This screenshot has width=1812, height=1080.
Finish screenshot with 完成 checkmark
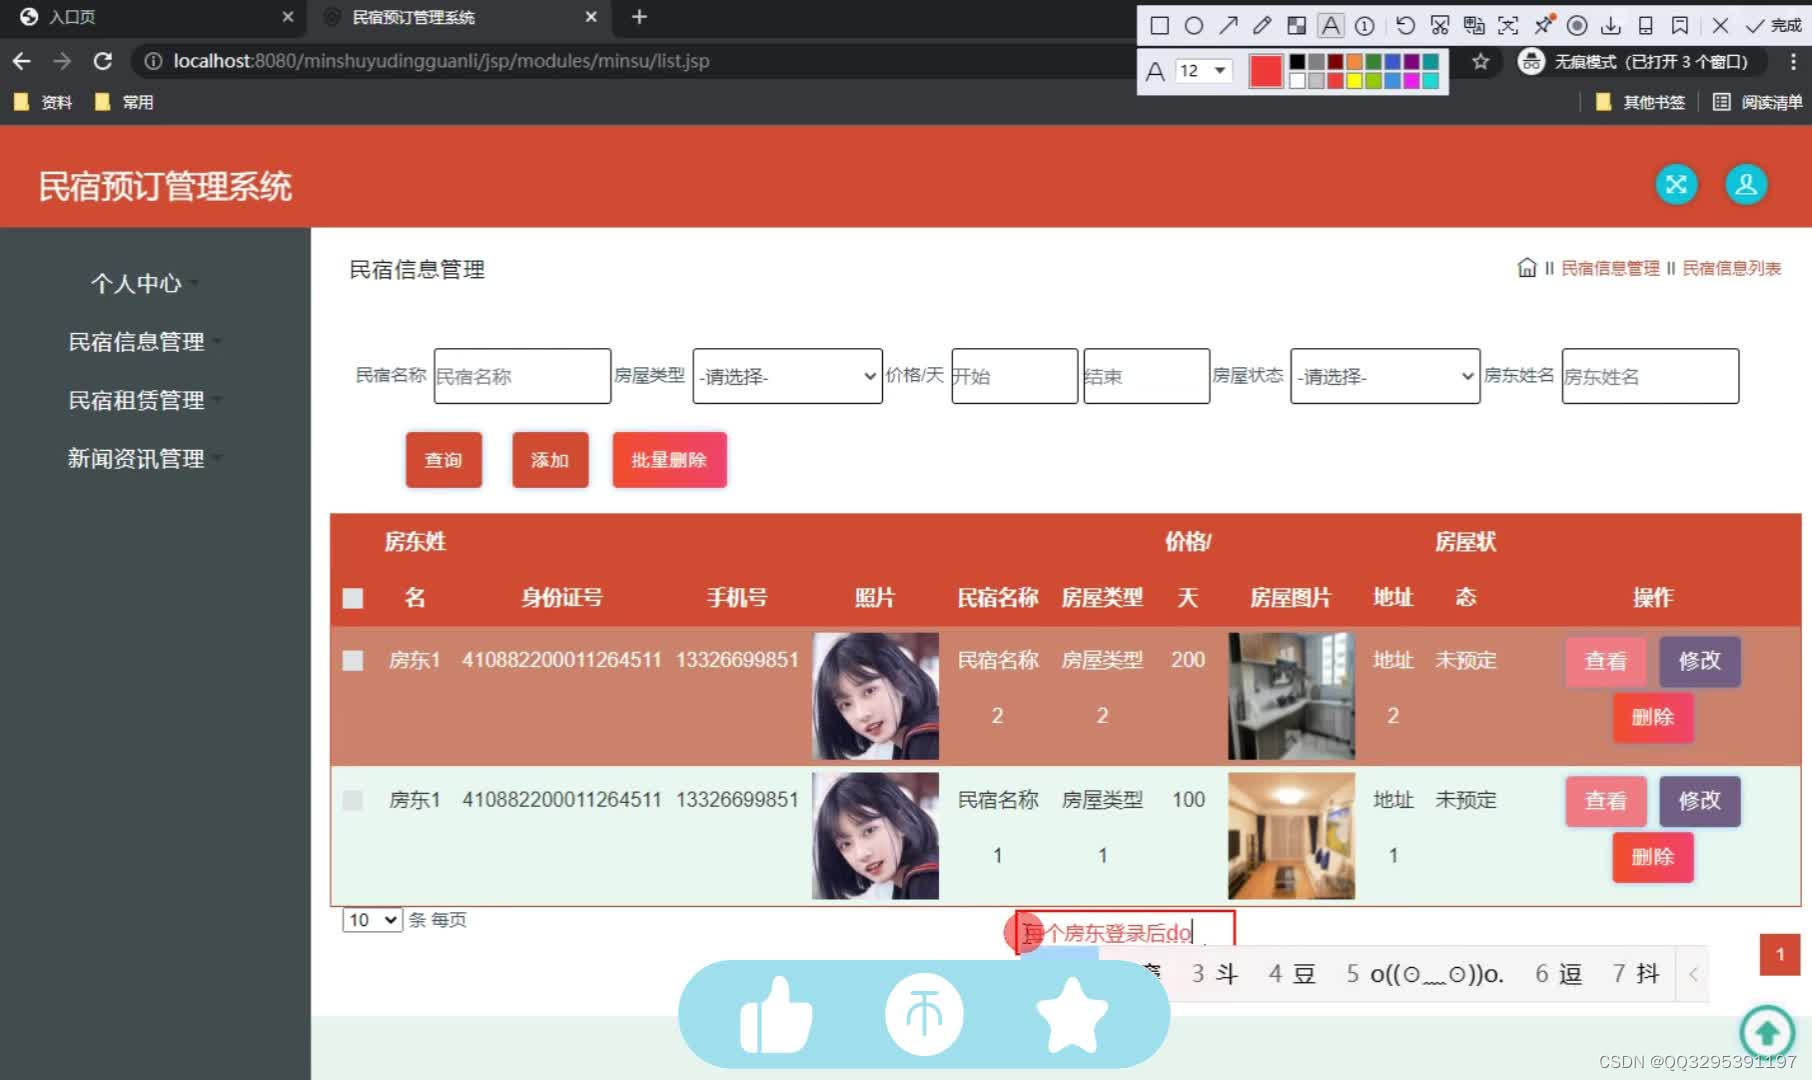click(x=1773, y=26)
